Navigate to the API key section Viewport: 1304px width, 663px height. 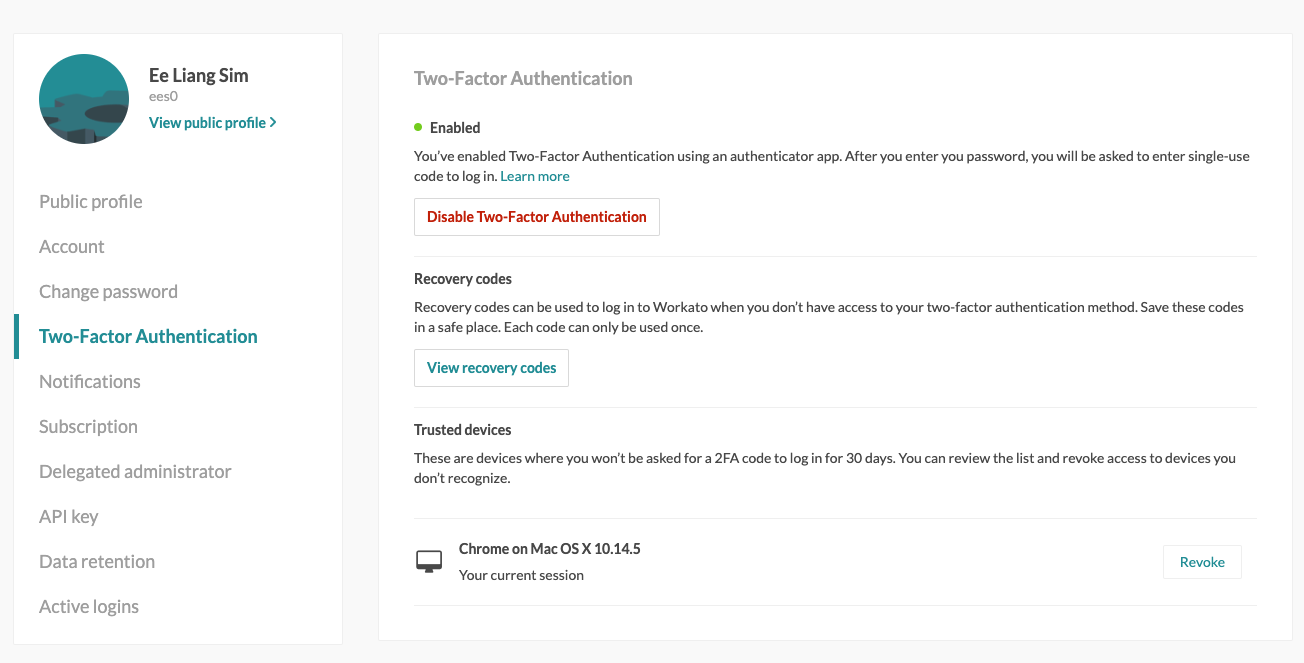(x=68, y=516)
